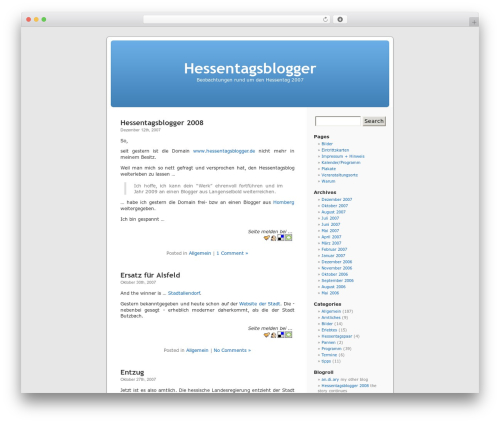
Task: Open the Dezember 2006 archive
Action: [337, 262]
